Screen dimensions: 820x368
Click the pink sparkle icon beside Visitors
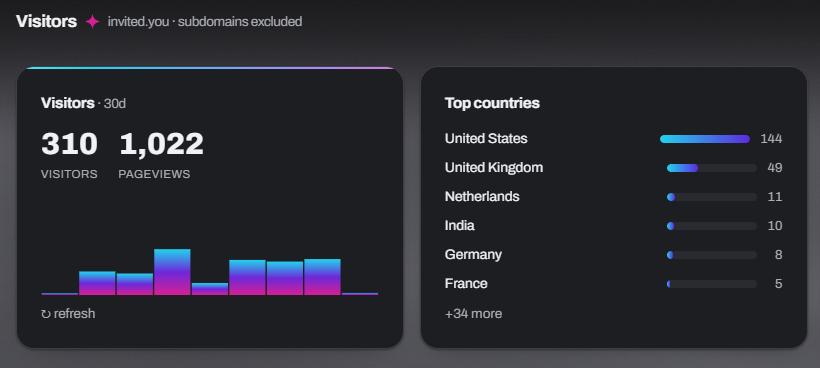point(93,21)
